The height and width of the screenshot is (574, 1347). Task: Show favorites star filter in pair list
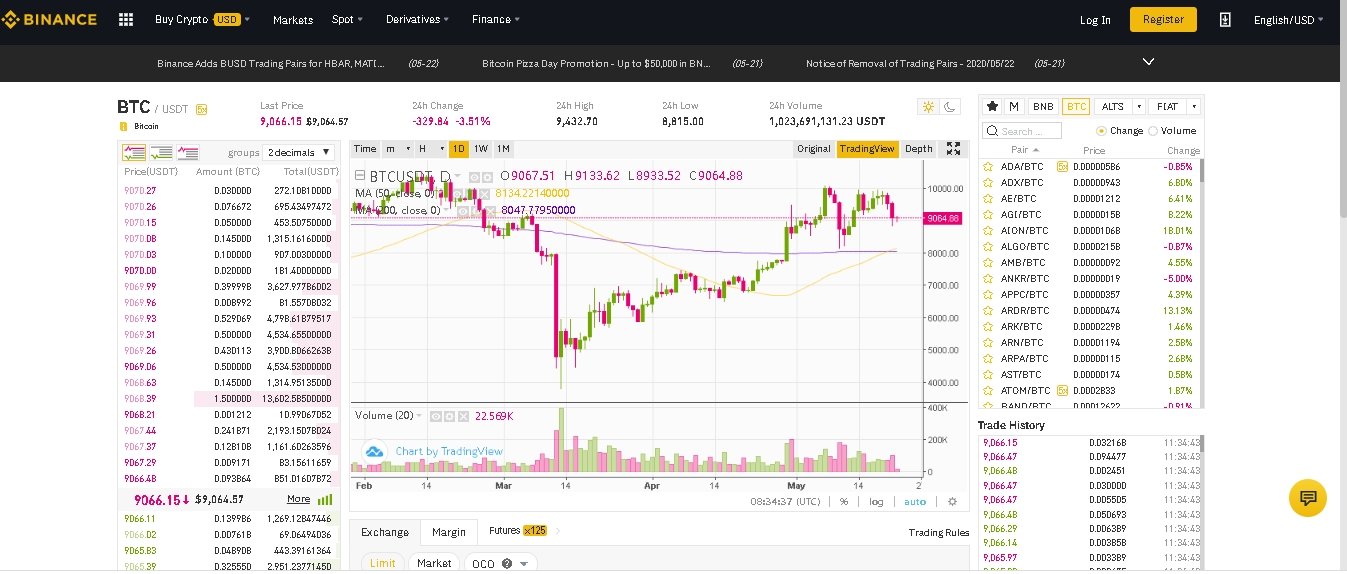(992, 106)
